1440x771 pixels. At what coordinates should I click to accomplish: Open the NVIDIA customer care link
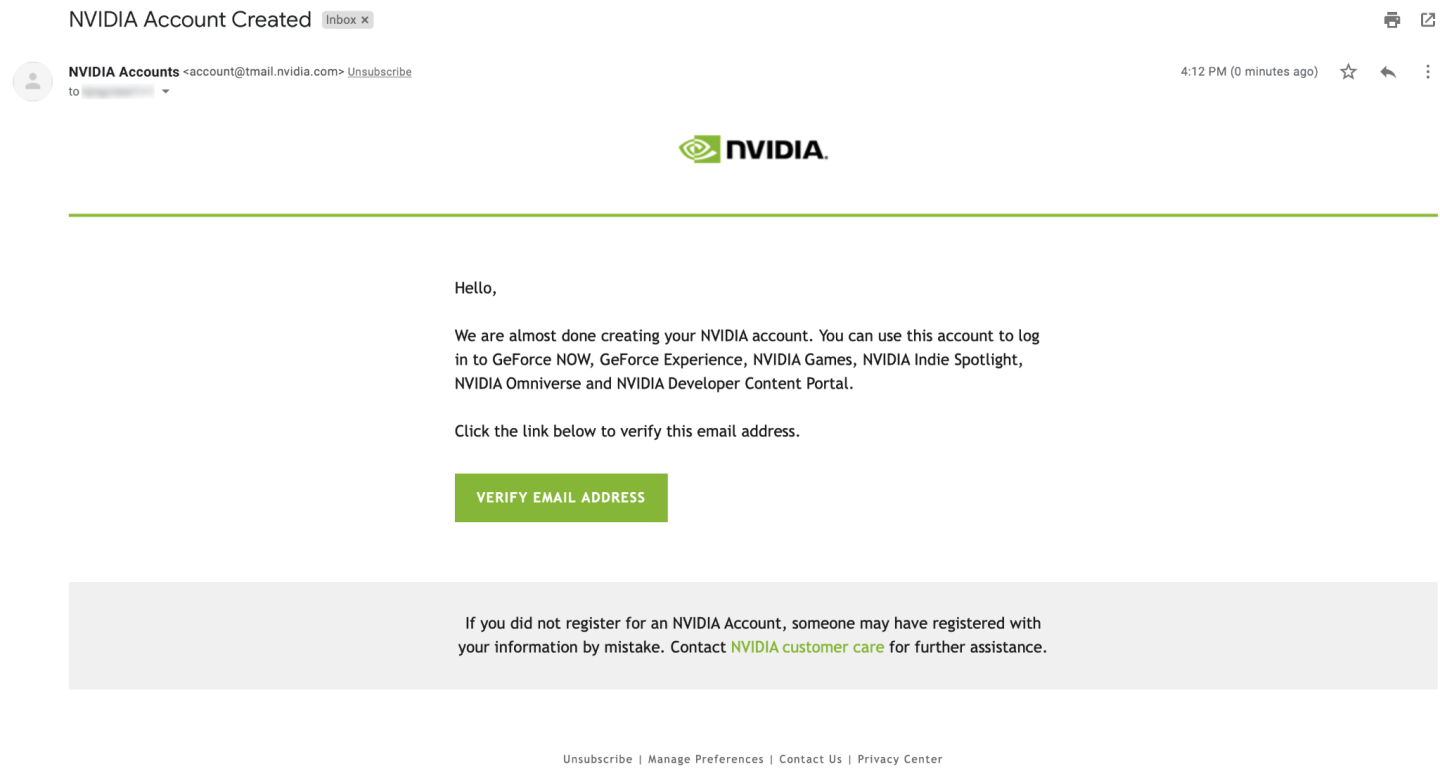806,647
